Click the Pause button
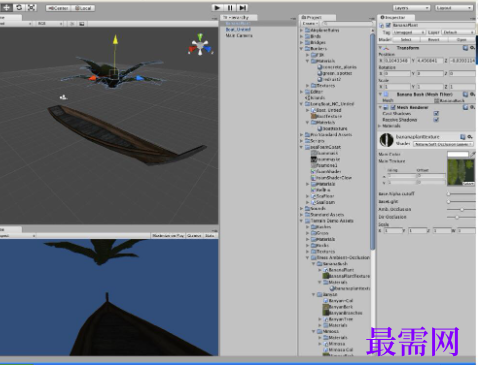This screenshot has height=373, width=478. 230,8
